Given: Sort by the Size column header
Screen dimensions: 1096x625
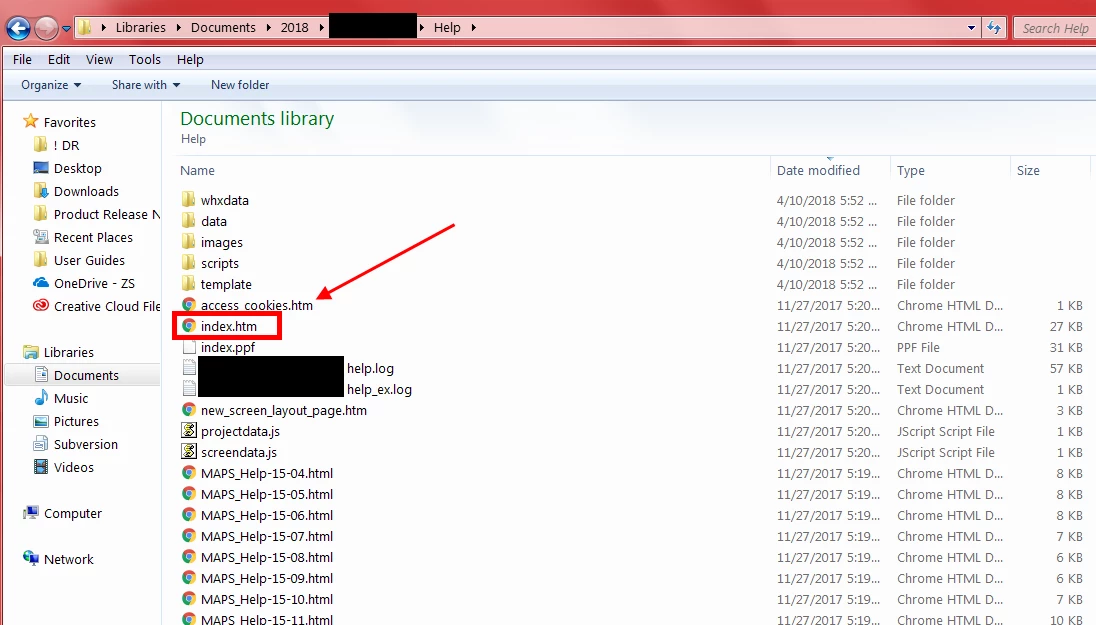Looking at the screenshot, I should pos(1028,170).
